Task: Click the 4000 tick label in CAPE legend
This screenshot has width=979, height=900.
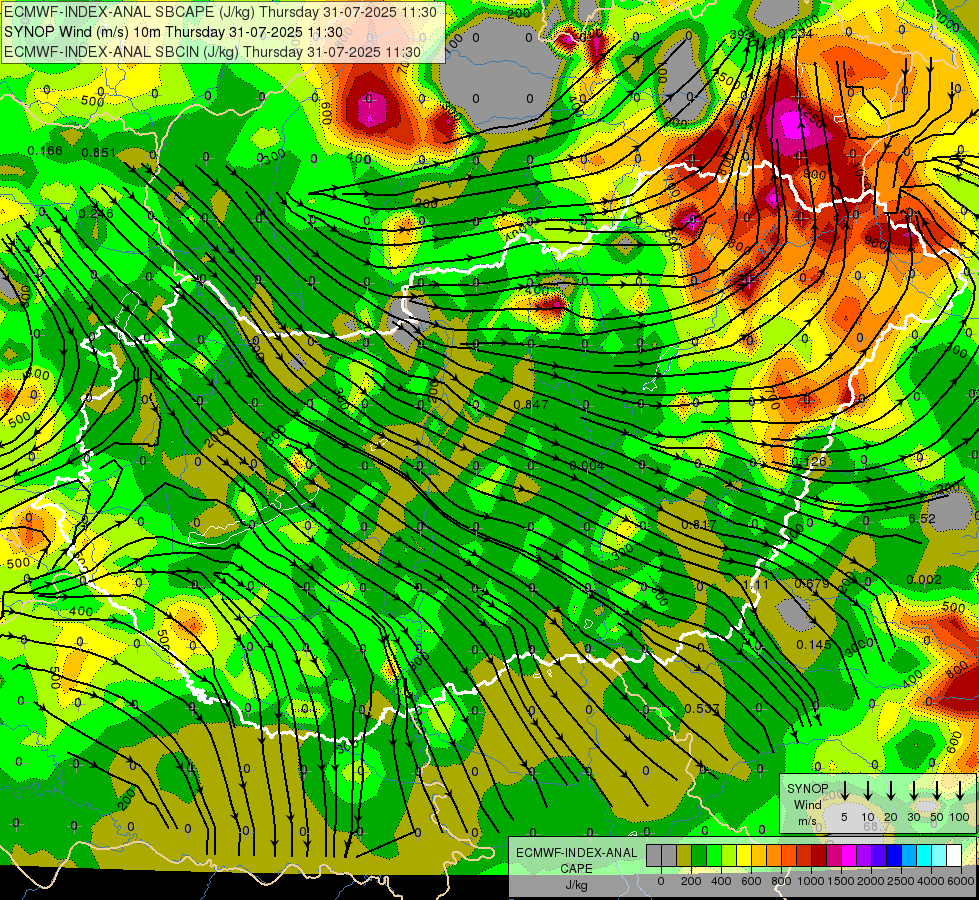Action: [931, 881]
